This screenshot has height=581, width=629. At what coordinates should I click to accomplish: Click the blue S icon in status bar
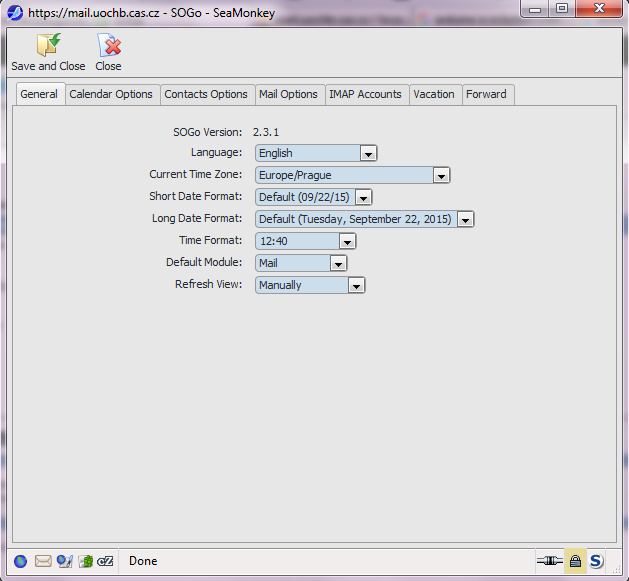(596, 561)
